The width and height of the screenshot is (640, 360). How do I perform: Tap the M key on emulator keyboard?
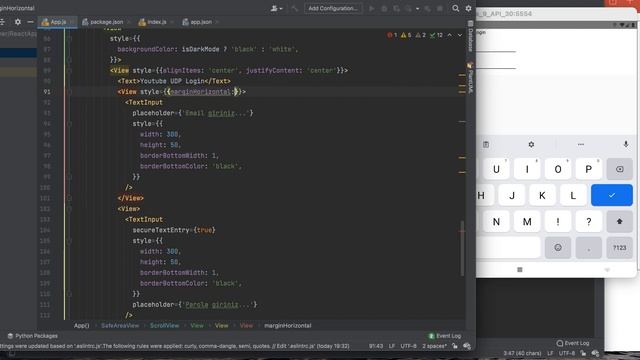(x=527, y=222)
